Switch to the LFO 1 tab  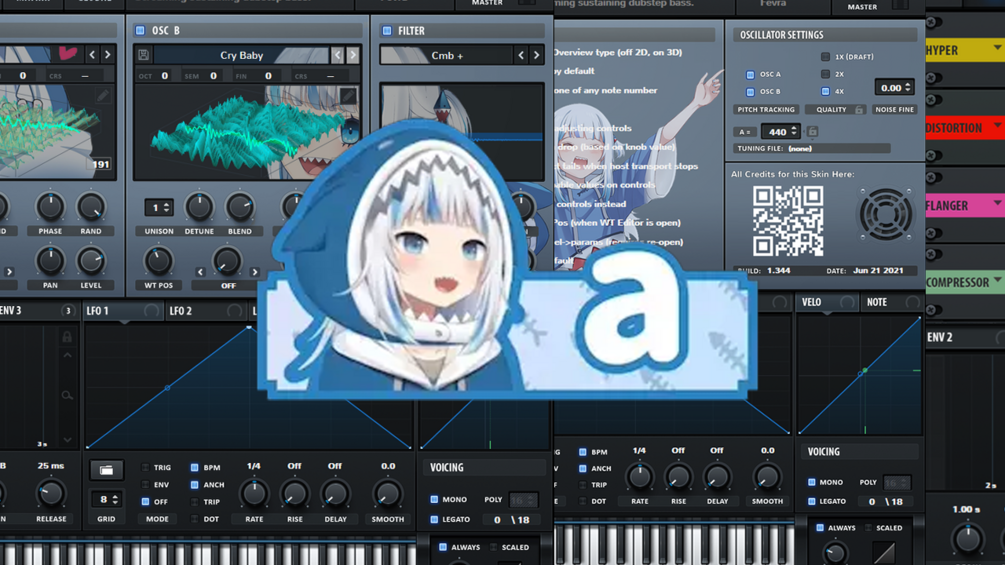point(98,311)
